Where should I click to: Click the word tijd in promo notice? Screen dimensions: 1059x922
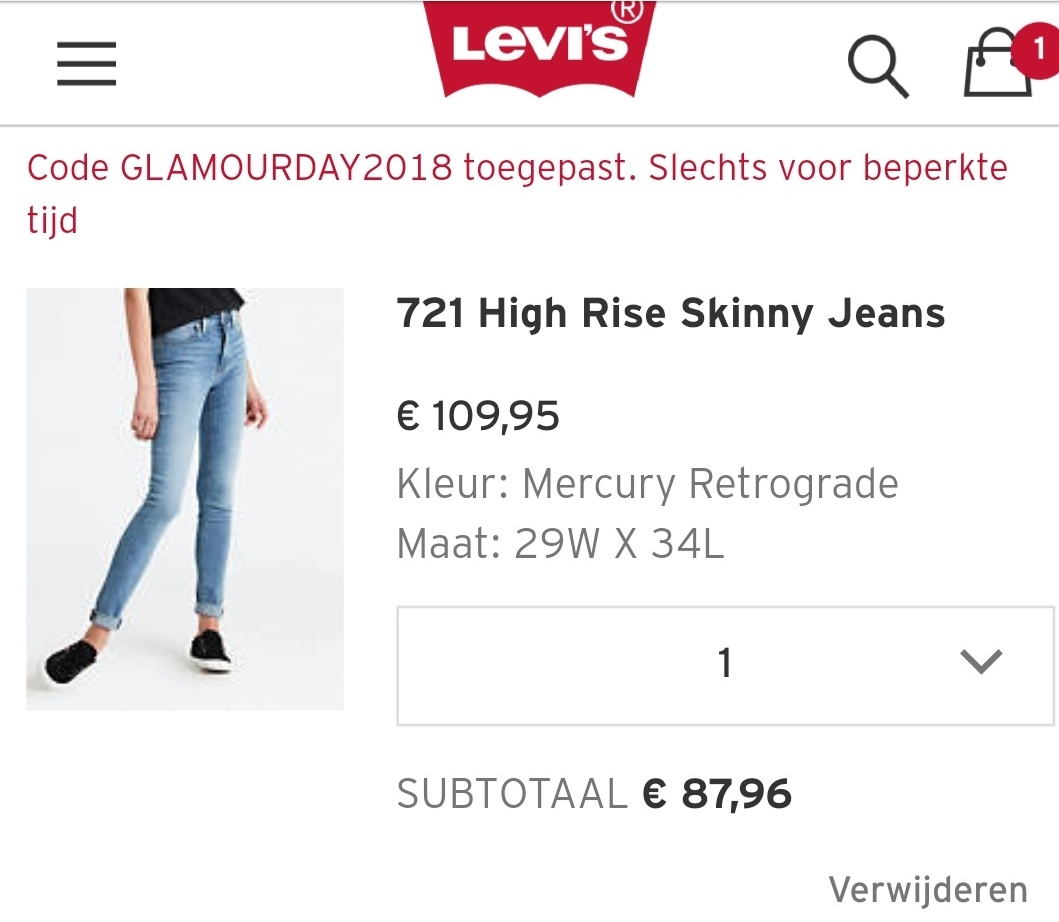[x=53, y=220]
